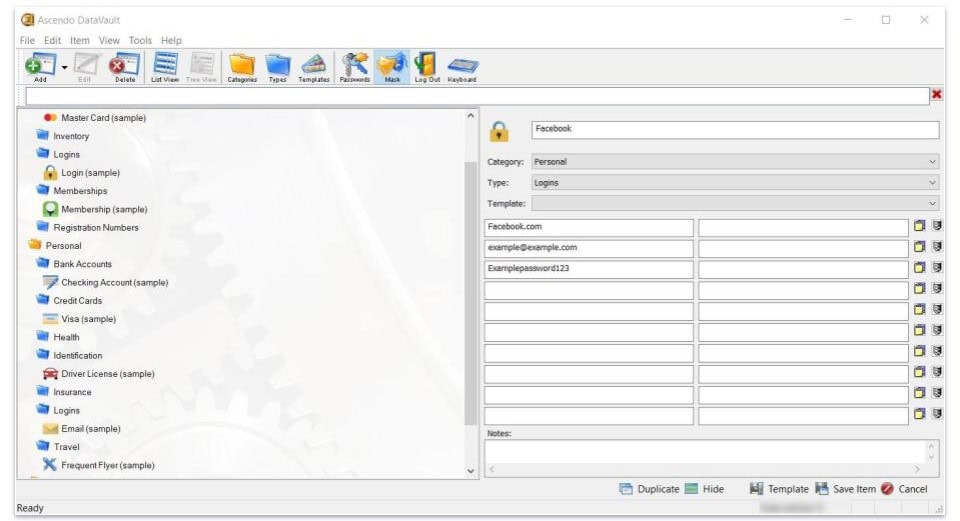
Task: Copy value icon in Examplepassword123 row
Action: tap(919, 268)
